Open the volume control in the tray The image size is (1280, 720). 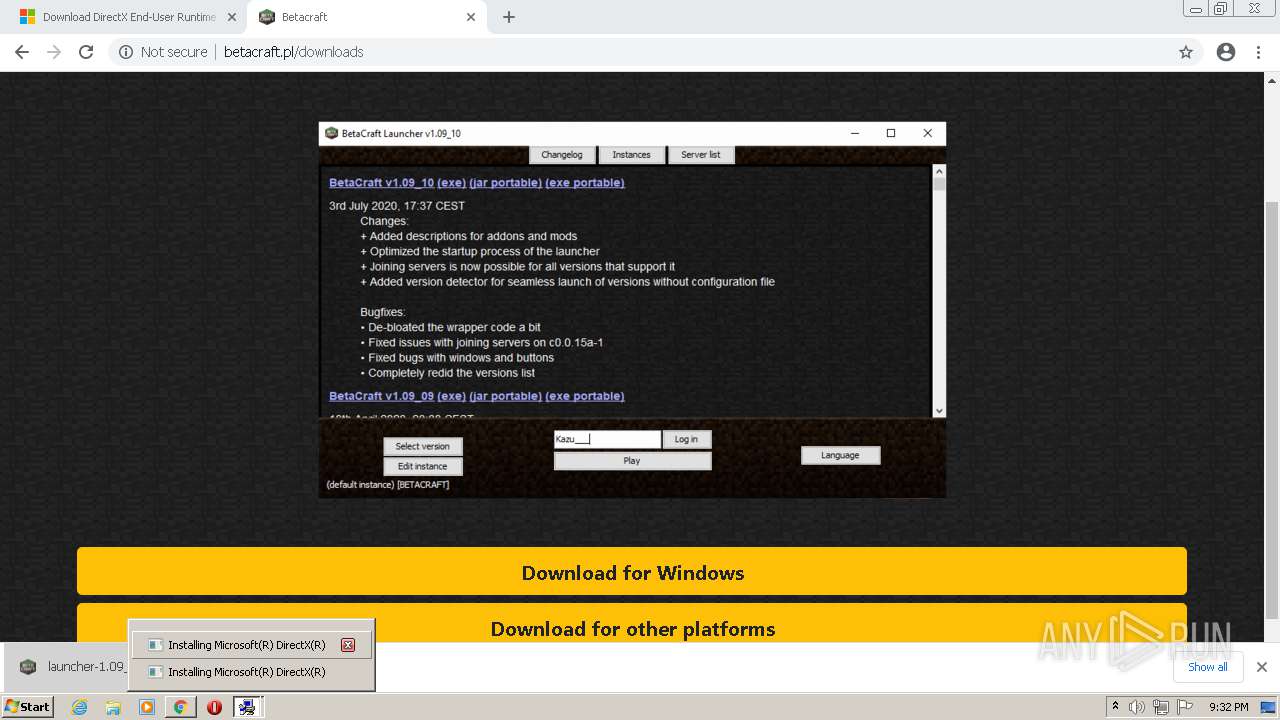click(x=1137, y=707)
